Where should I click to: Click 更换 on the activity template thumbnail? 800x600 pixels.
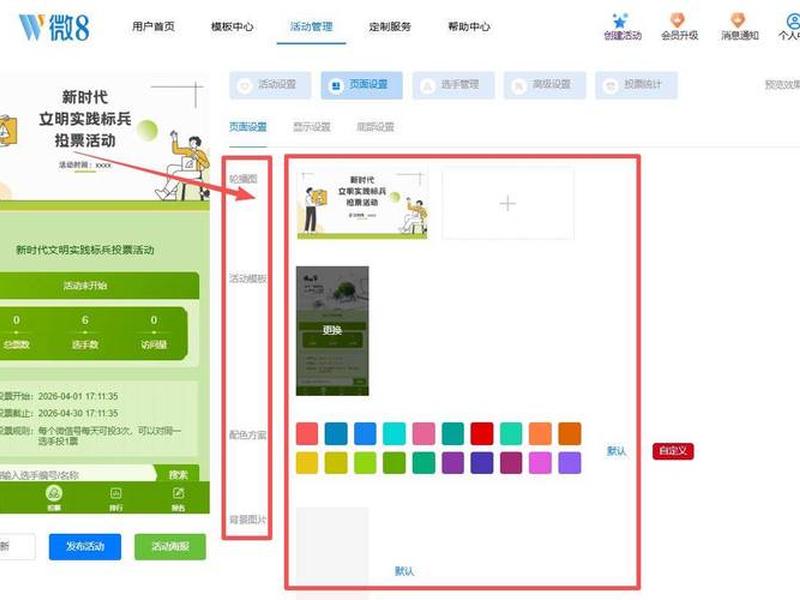pyautogui.click(x=332, y=330)
